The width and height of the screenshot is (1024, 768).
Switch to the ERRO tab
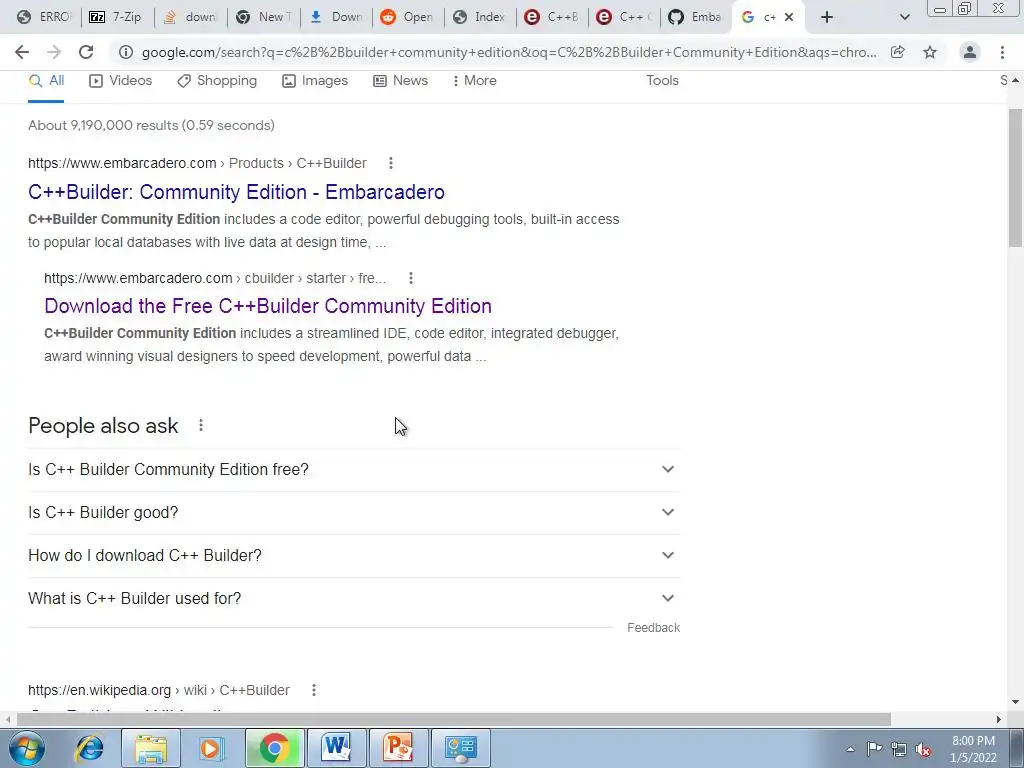44,17
